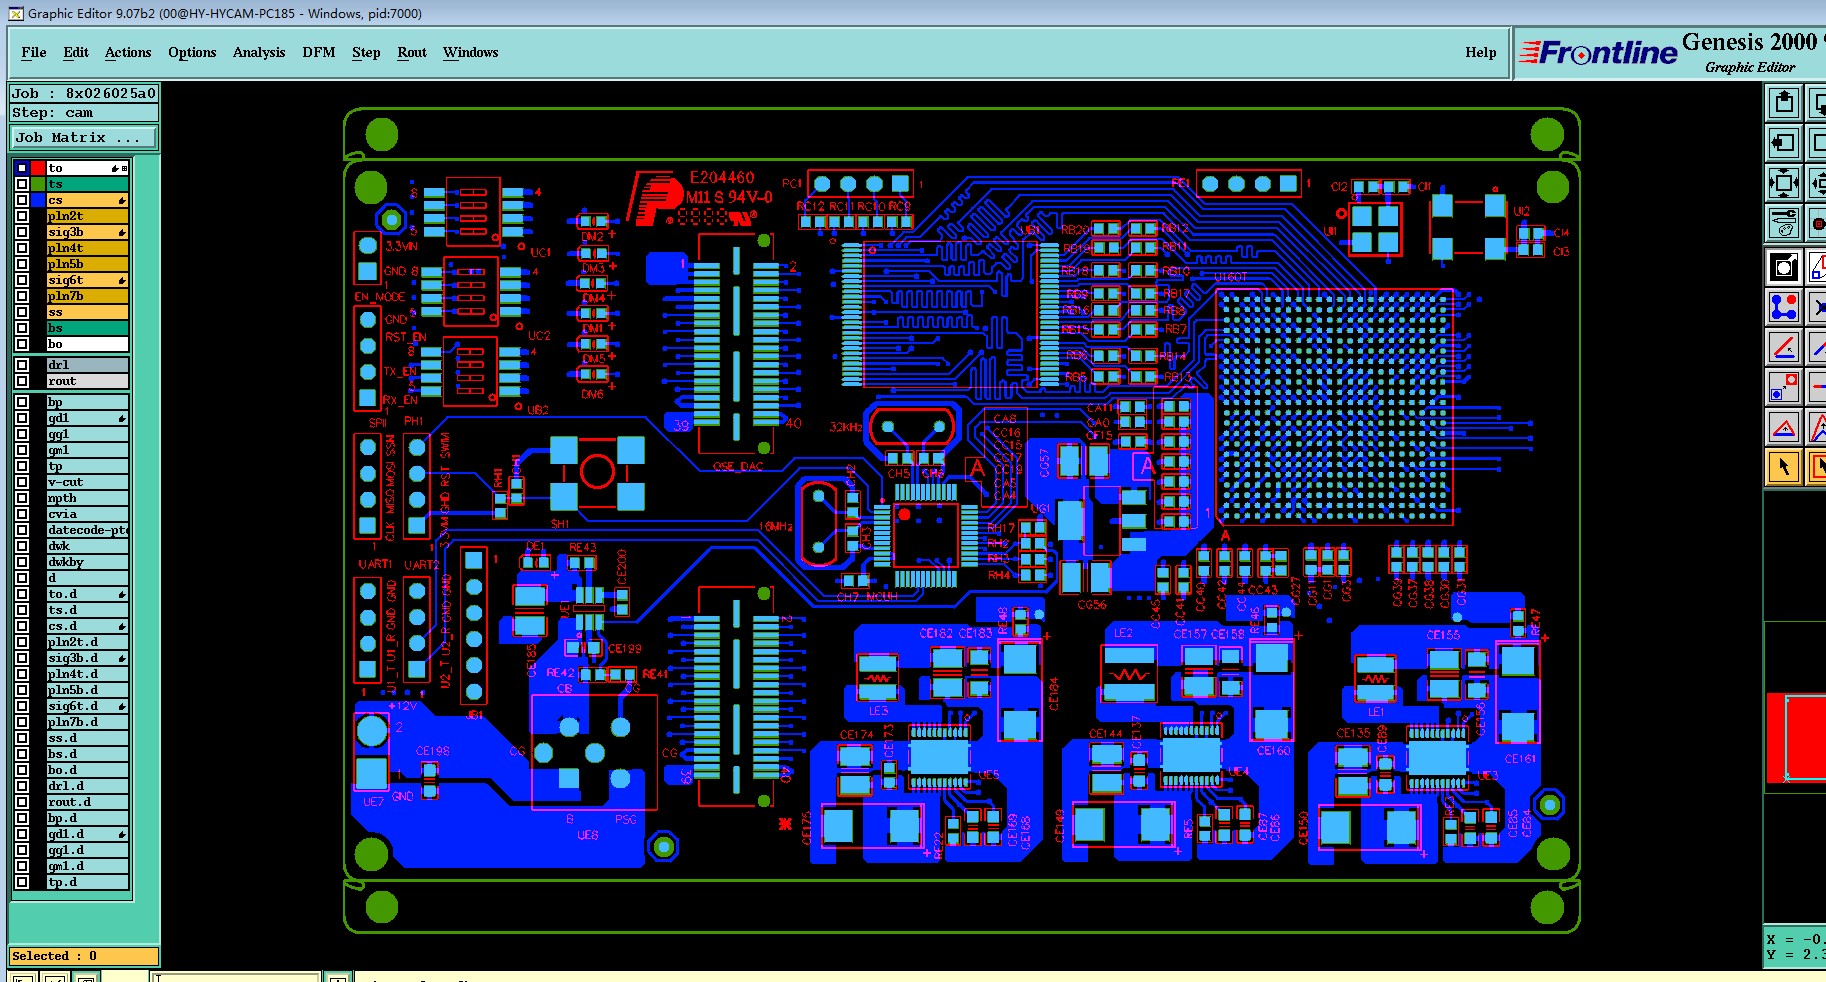This screenshot has height=982, width=1826.
Task: Click the hand marker on layer gd1
Action: (121, 419)
